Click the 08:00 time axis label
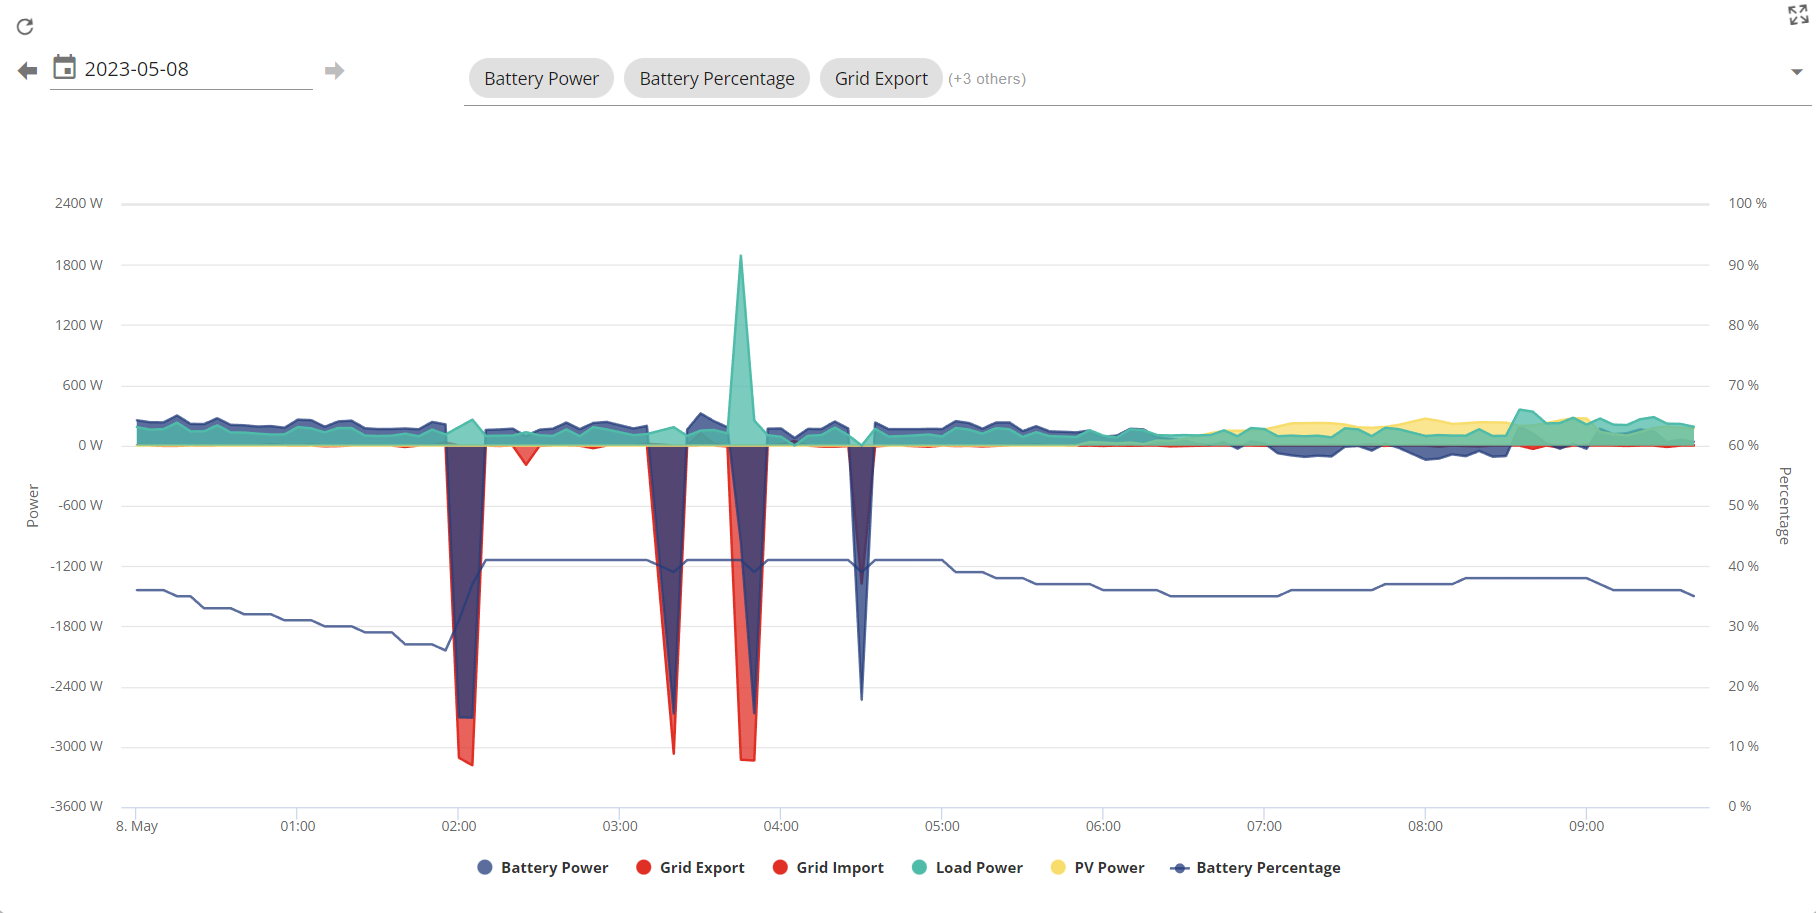This screenshot has width=1816, height=913. [x=1425, y=826]
